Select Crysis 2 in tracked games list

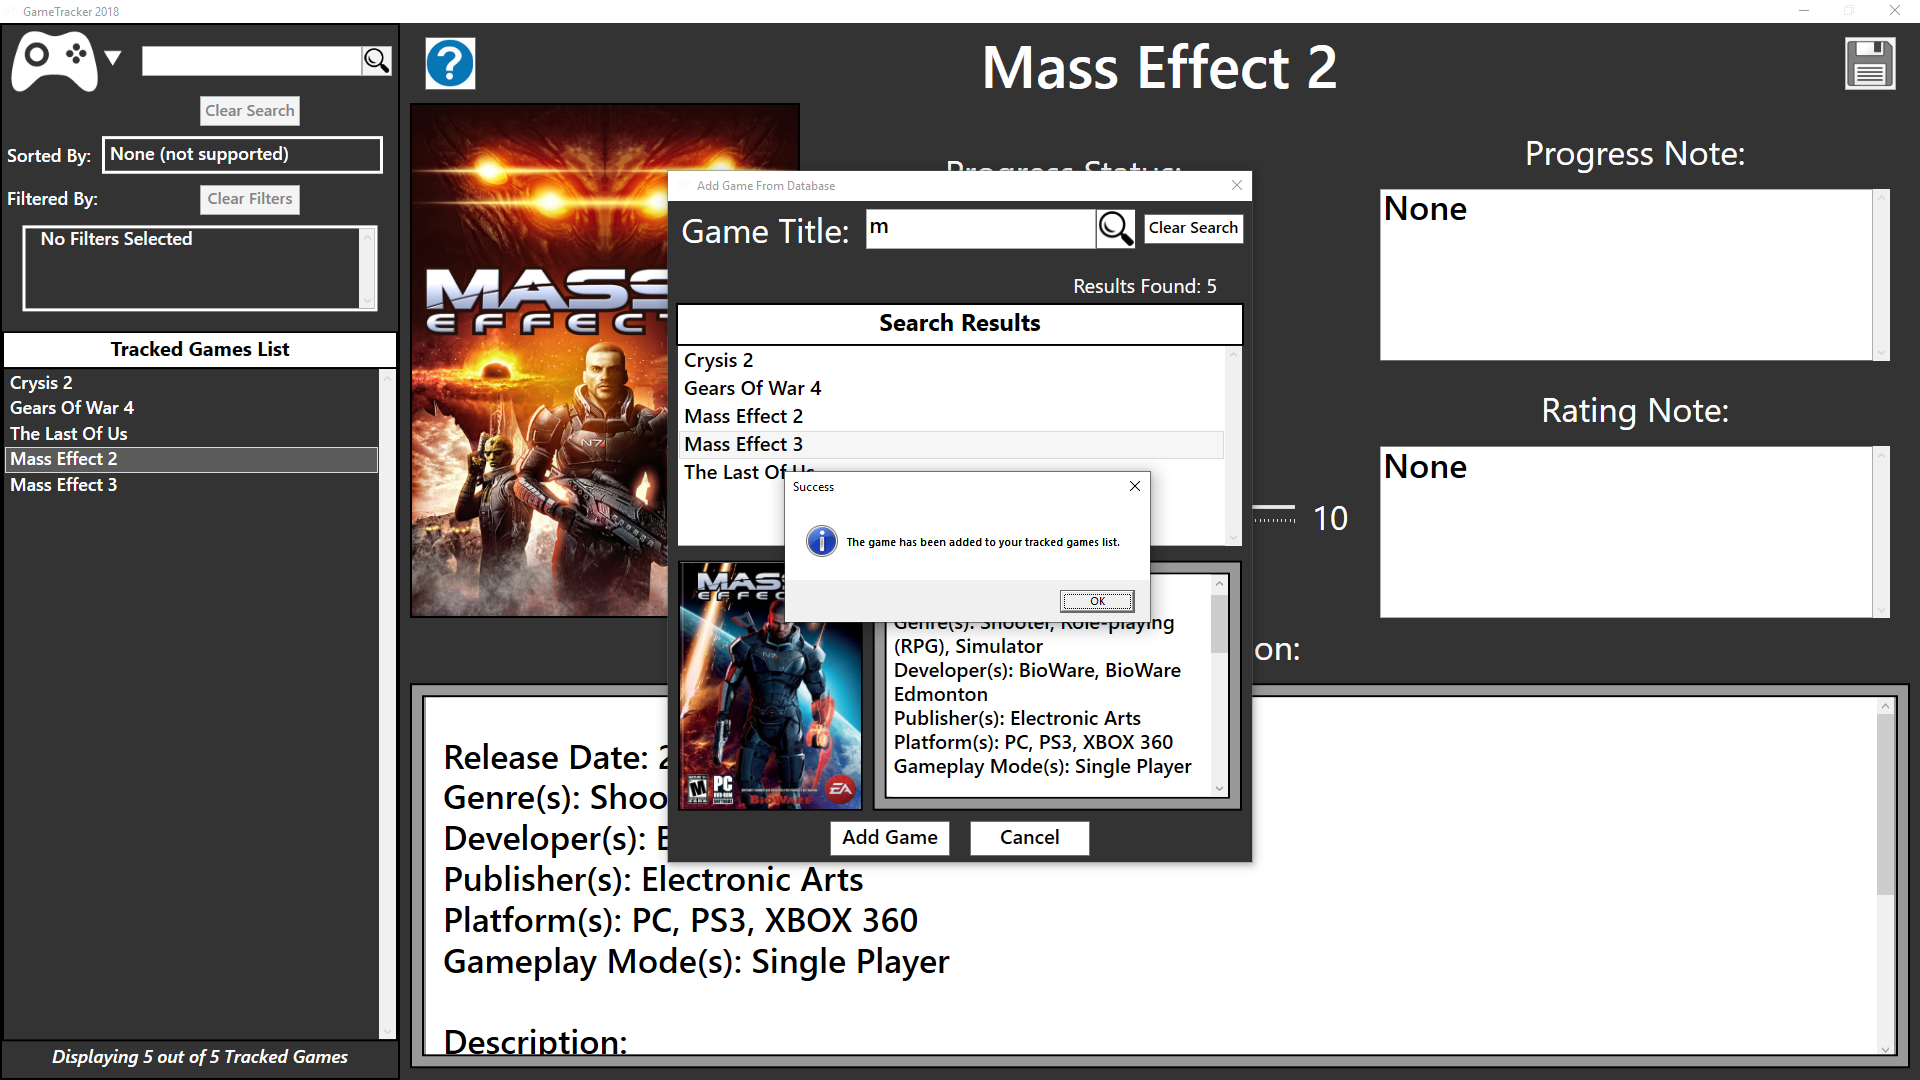coord(41,383)
